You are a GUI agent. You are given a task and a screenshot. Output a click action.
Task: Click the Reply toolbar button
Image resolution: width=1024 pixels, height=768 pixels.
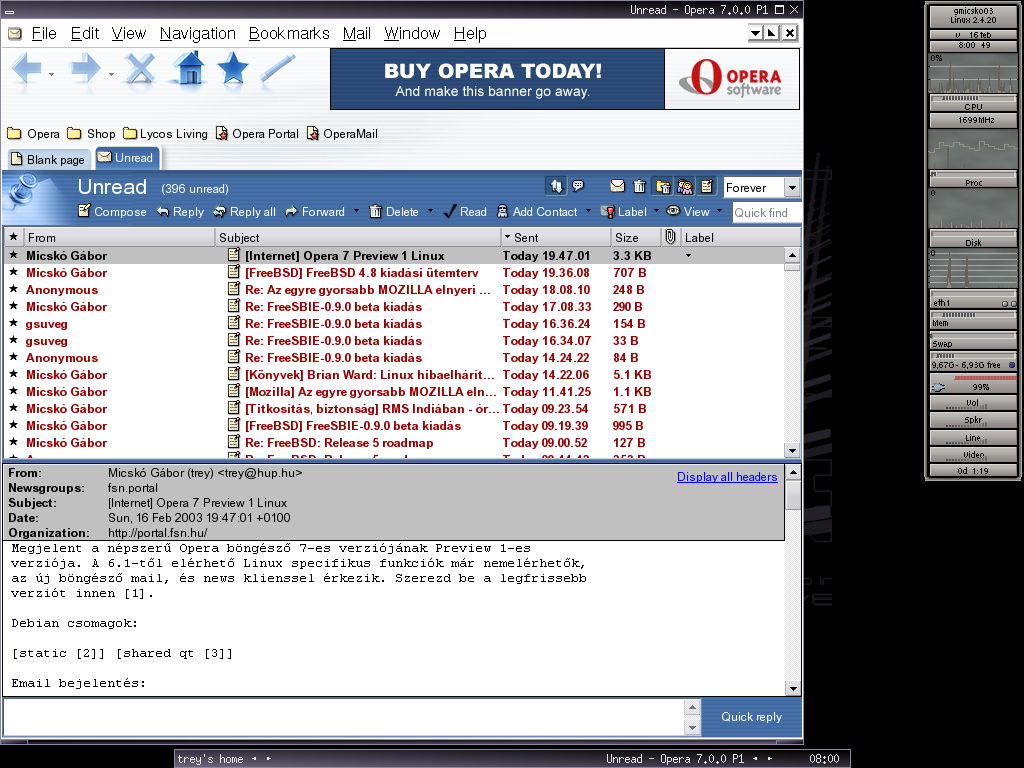pyautogui.click(x=180, y=212)
